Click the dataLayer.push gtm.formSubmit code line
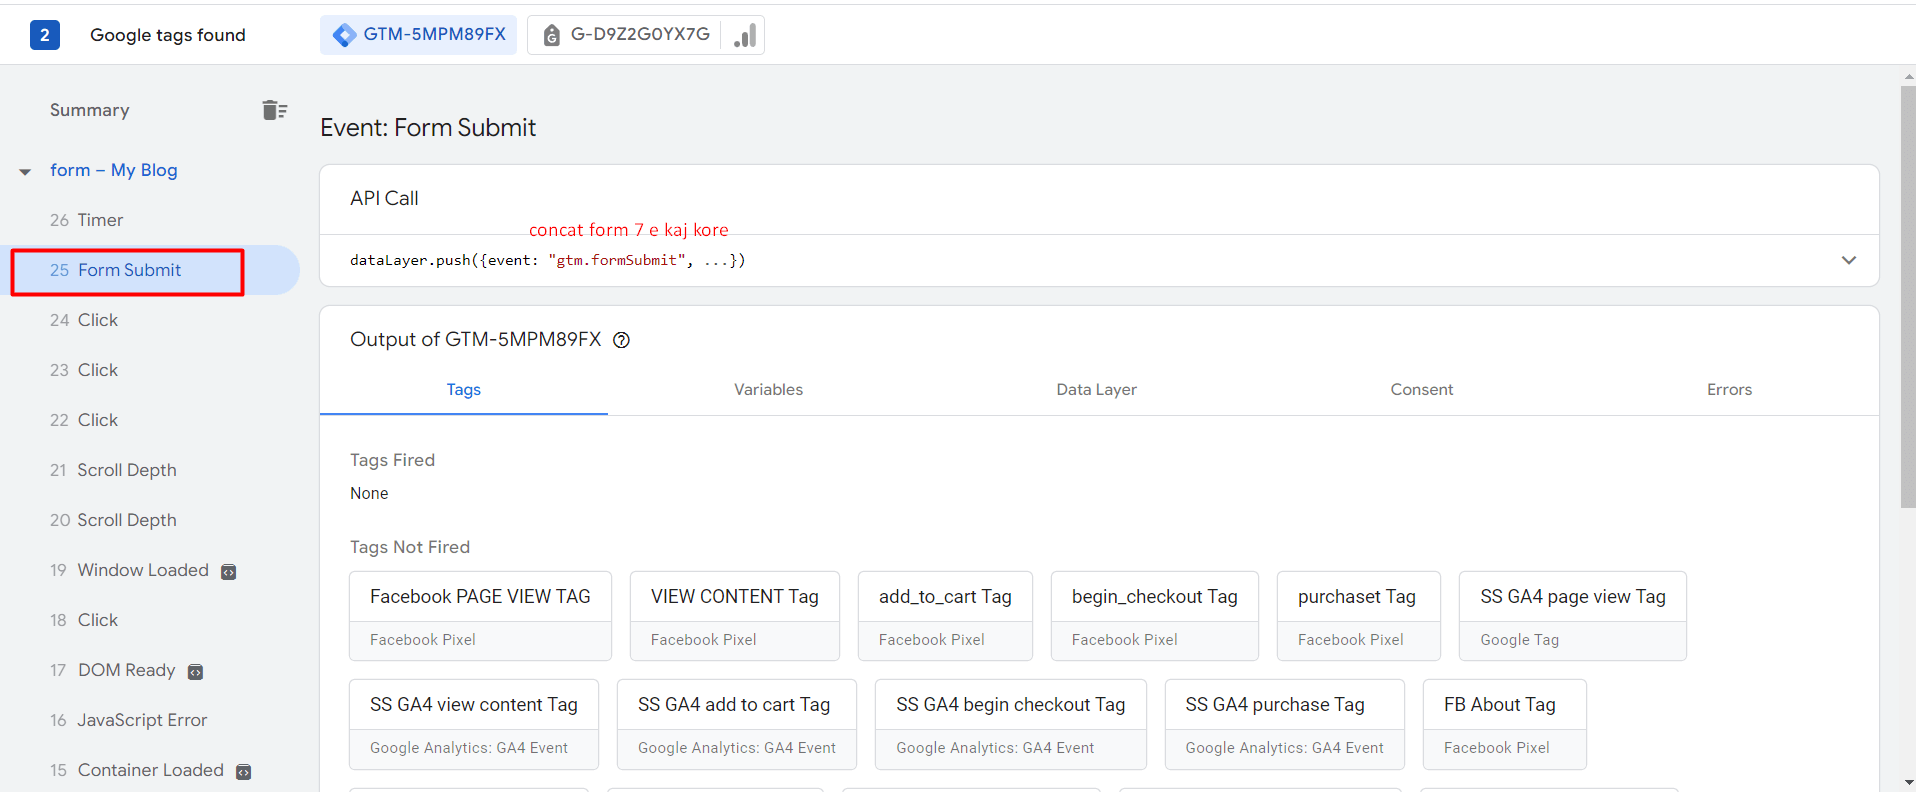 pyautogui.click(x=548, y=260)
